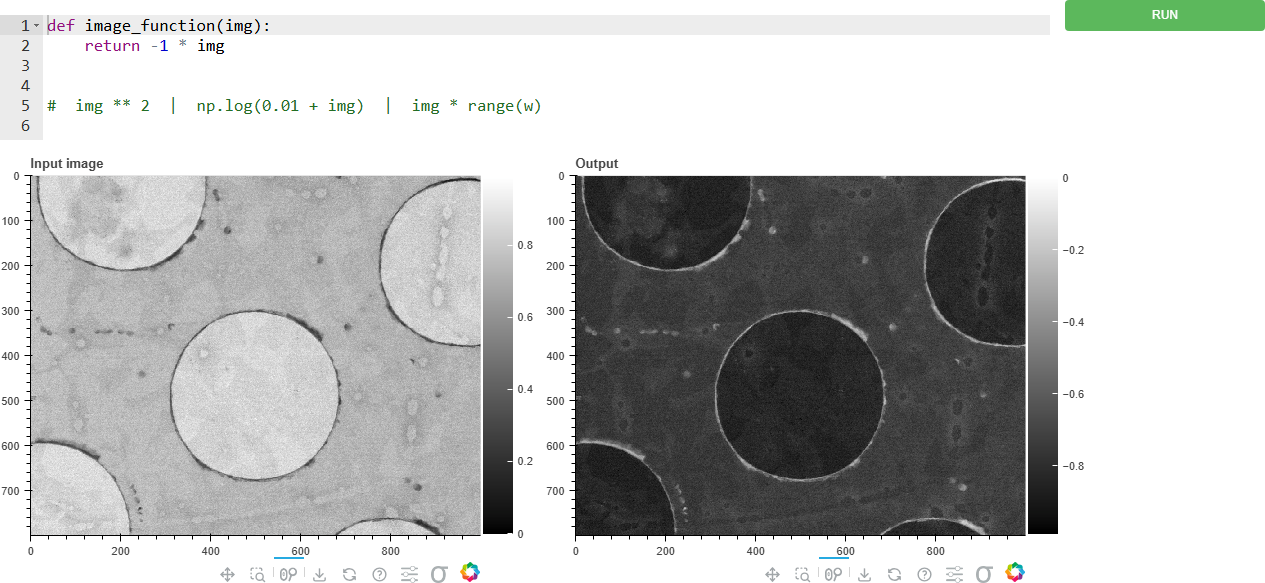
Task: Select Box Zoom tool under Input image
Action: pyautogui.click(x=258, y=574)
